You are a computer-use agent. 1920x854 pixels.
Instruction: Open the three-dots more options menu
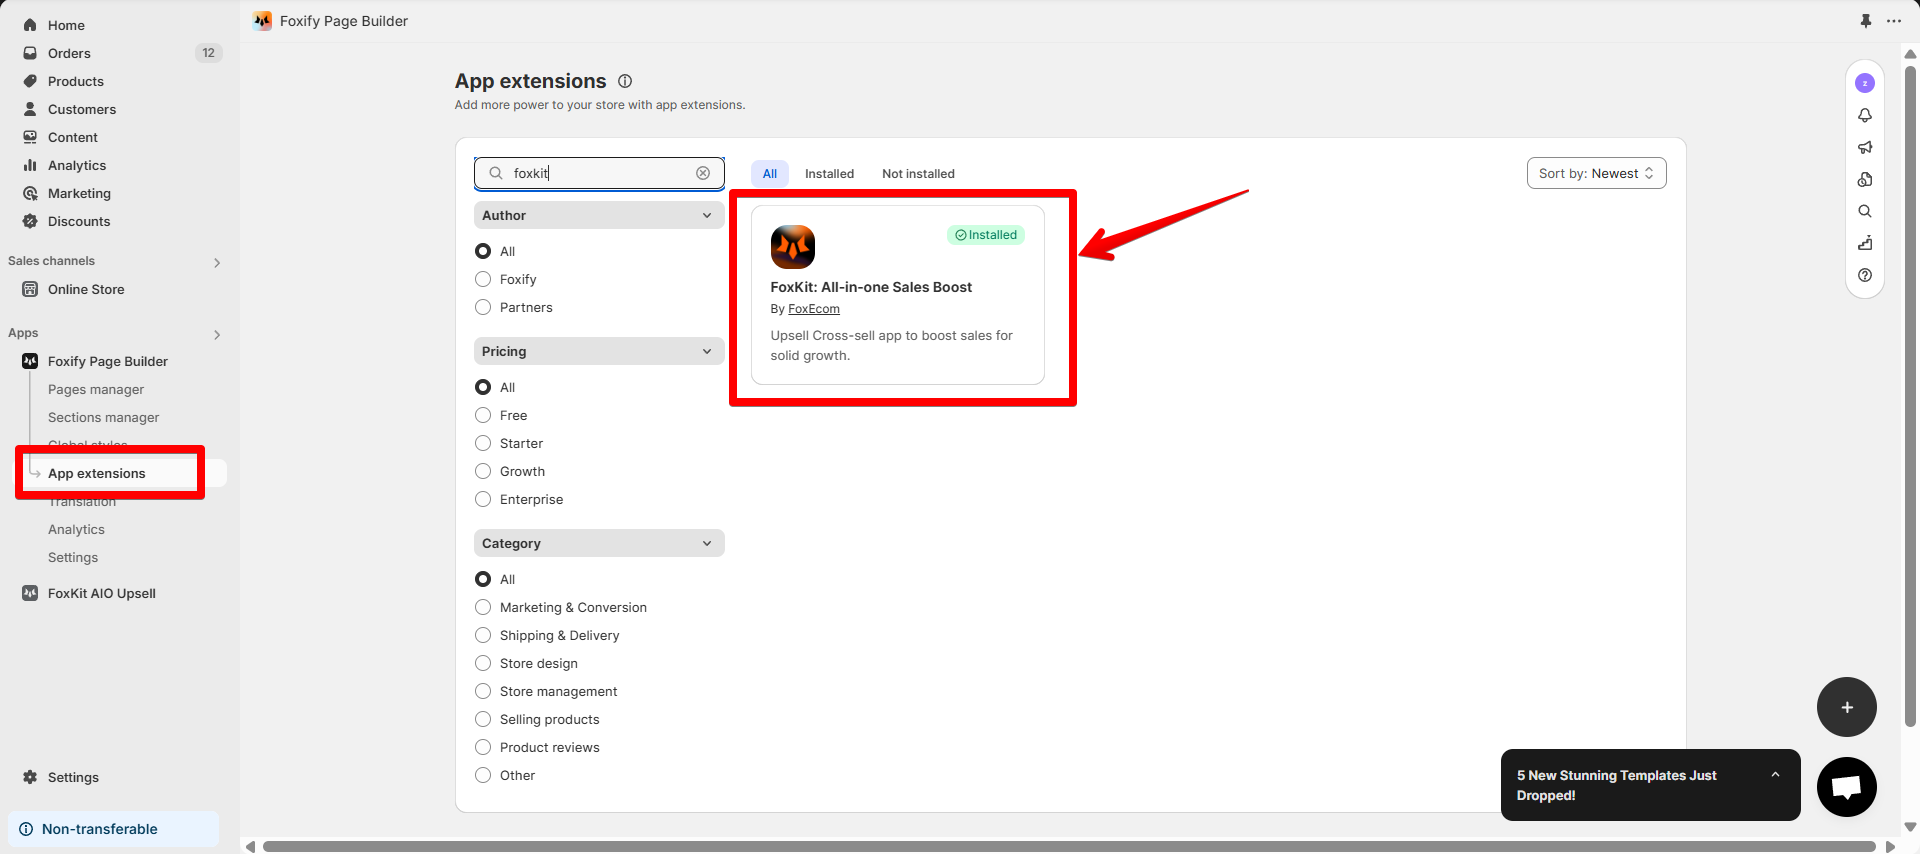[1894, 21]
